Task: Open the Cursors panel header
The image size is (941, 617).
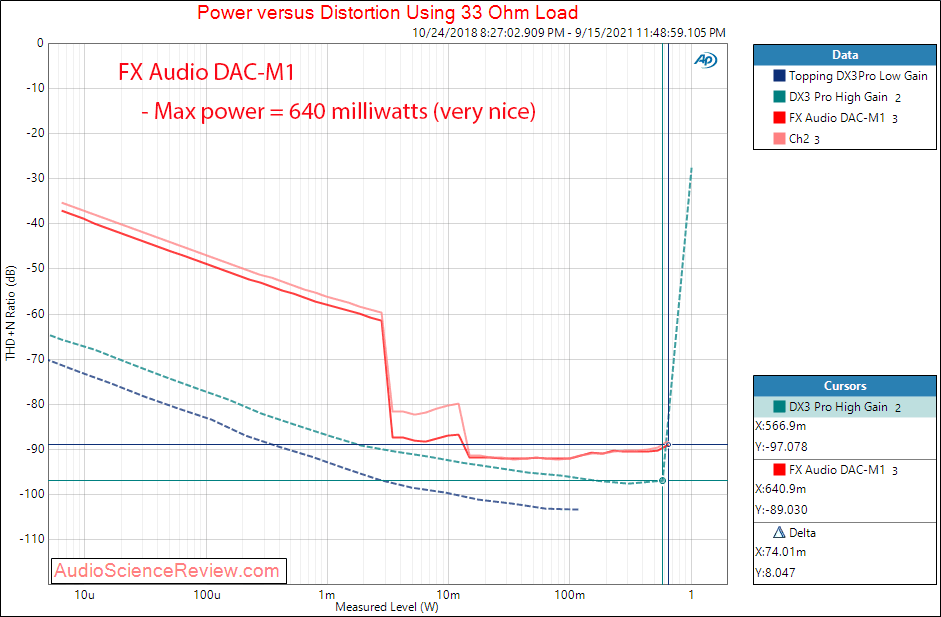Action: click(844, 386)
